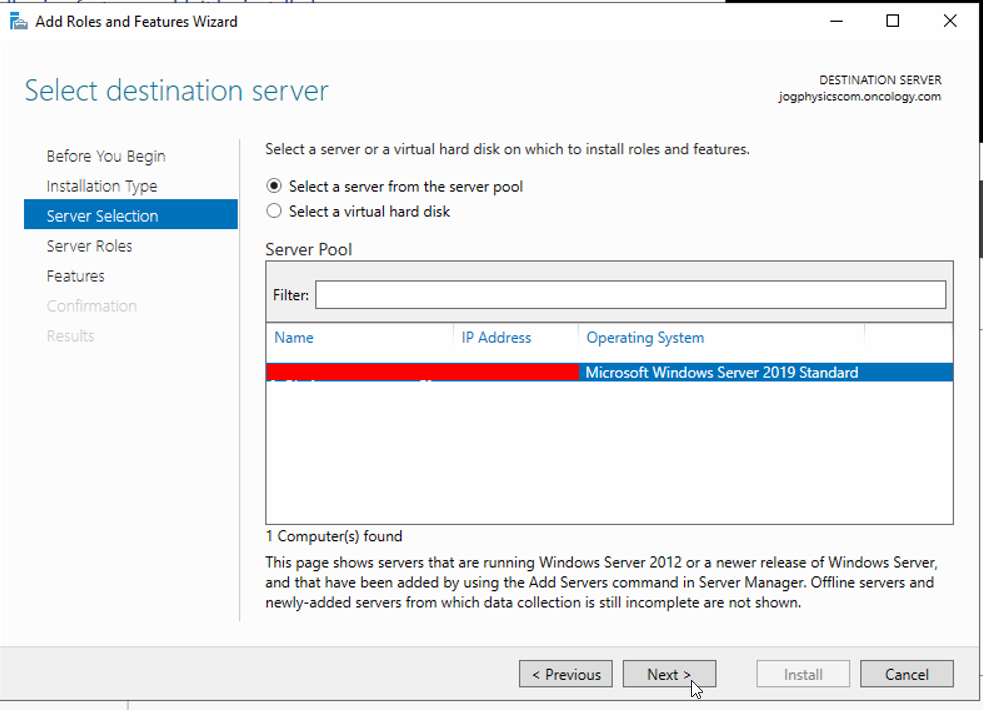The width and height of the screenshot is (983, 710).
Task: Click the Previous button
Action: [566, 674]
